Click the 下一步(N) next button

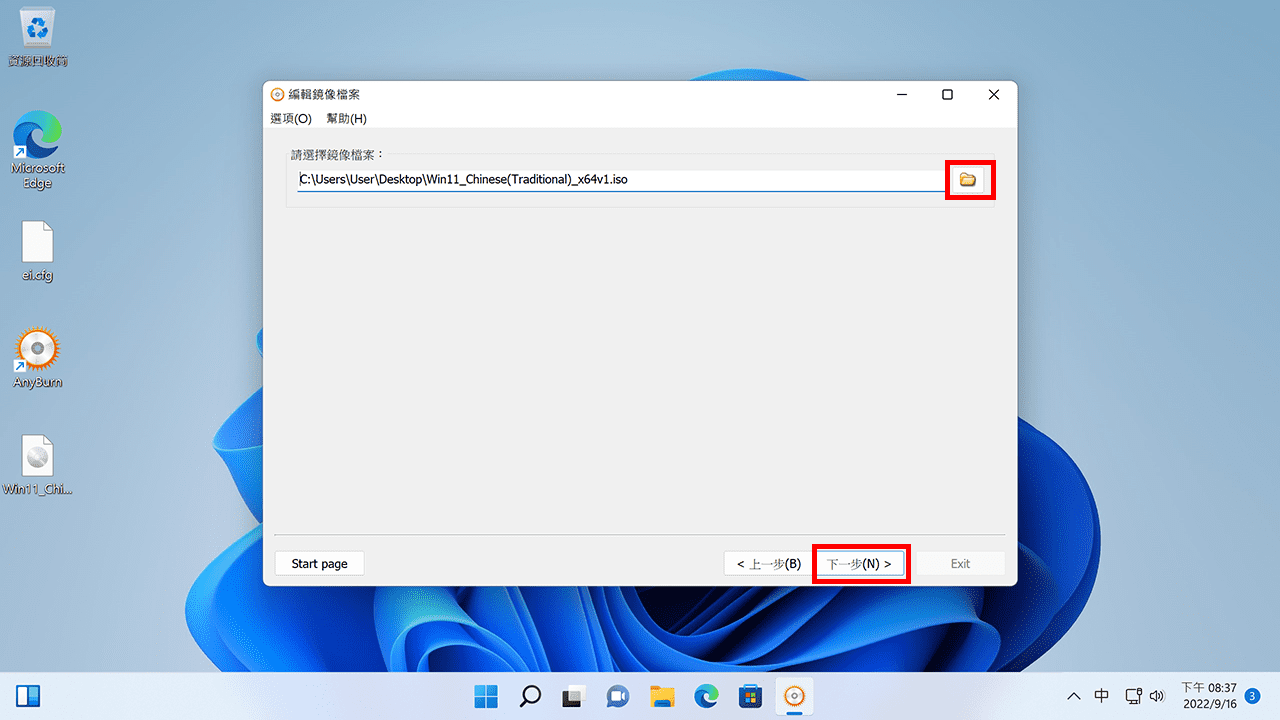tap(859, 564)
